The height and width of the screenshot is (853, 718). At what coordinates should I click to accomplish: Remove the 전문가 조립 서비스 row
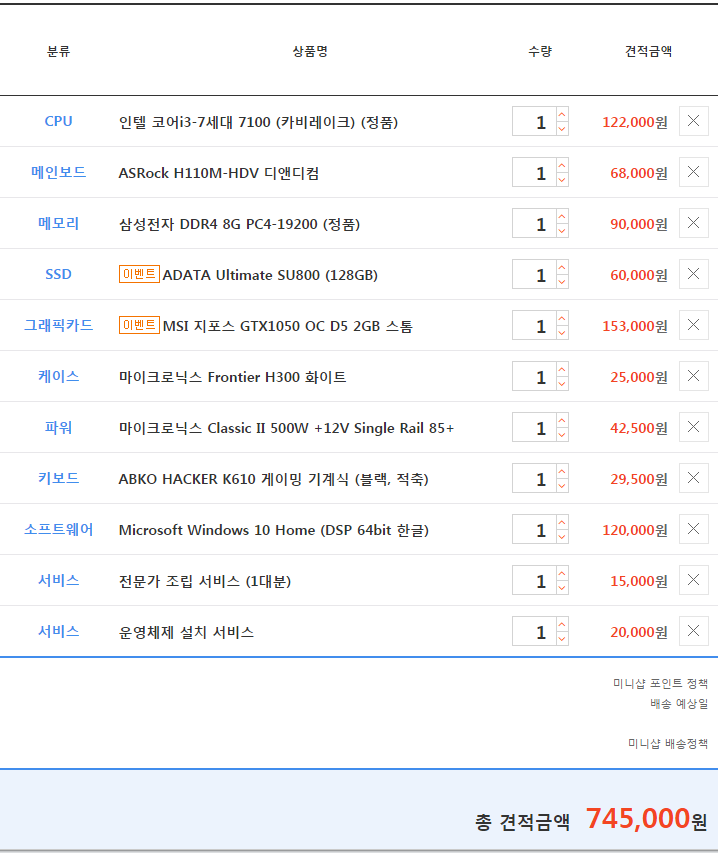(694, 580)
